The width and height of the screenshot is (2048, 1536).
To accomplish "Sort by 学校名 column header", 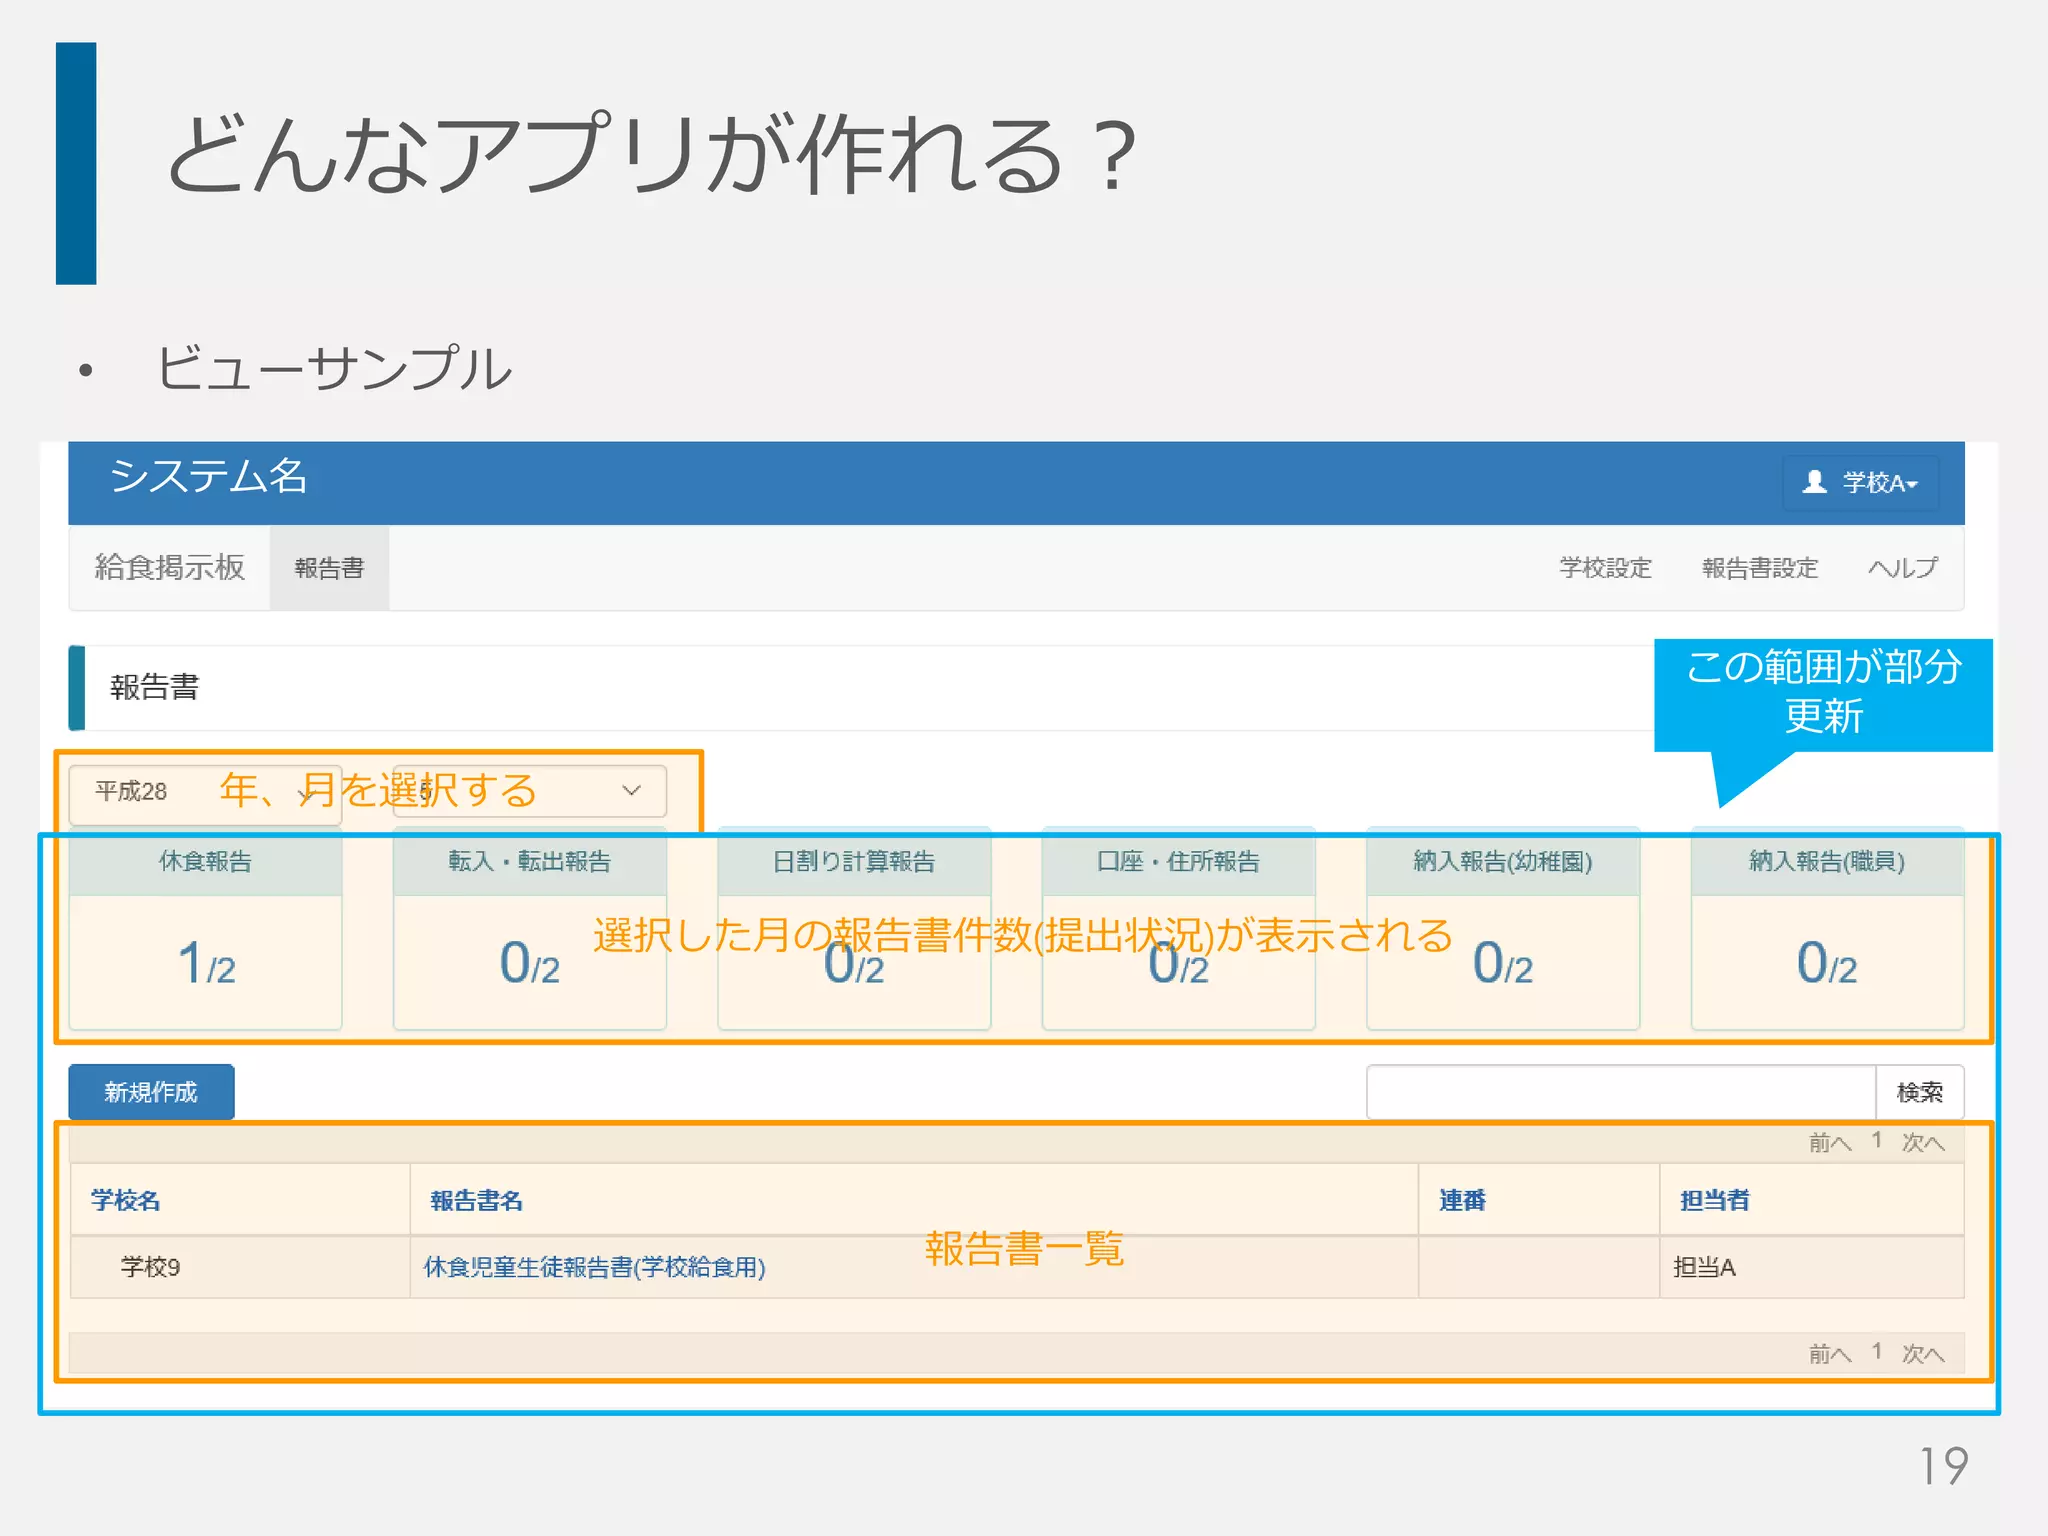I will pyautogui.click(x=125, y=1201).
